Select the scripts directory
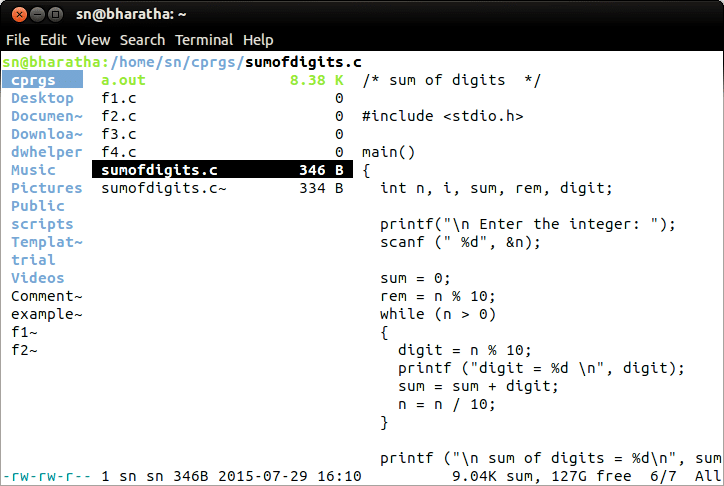This screenshot has height=486, width=724. pos(42,224)
